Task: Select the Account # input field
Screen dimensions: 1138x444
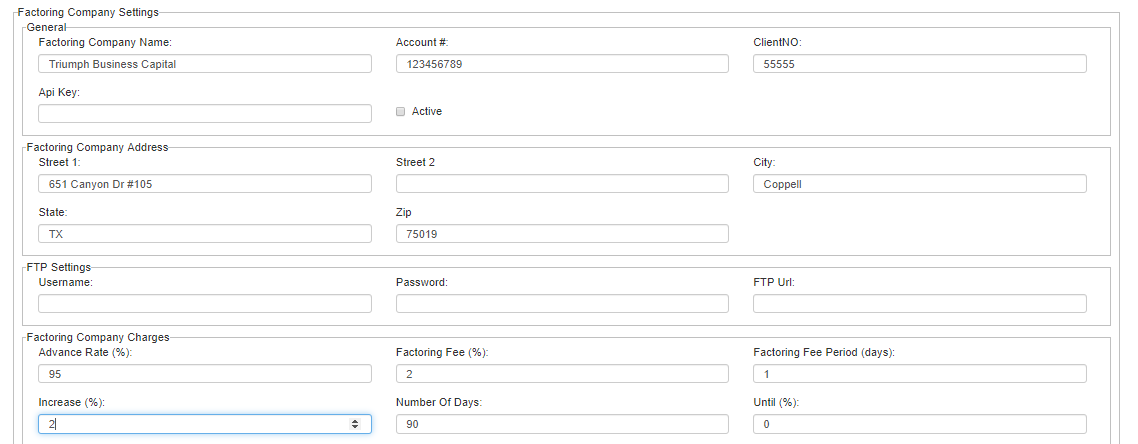Action: point(562,64)
